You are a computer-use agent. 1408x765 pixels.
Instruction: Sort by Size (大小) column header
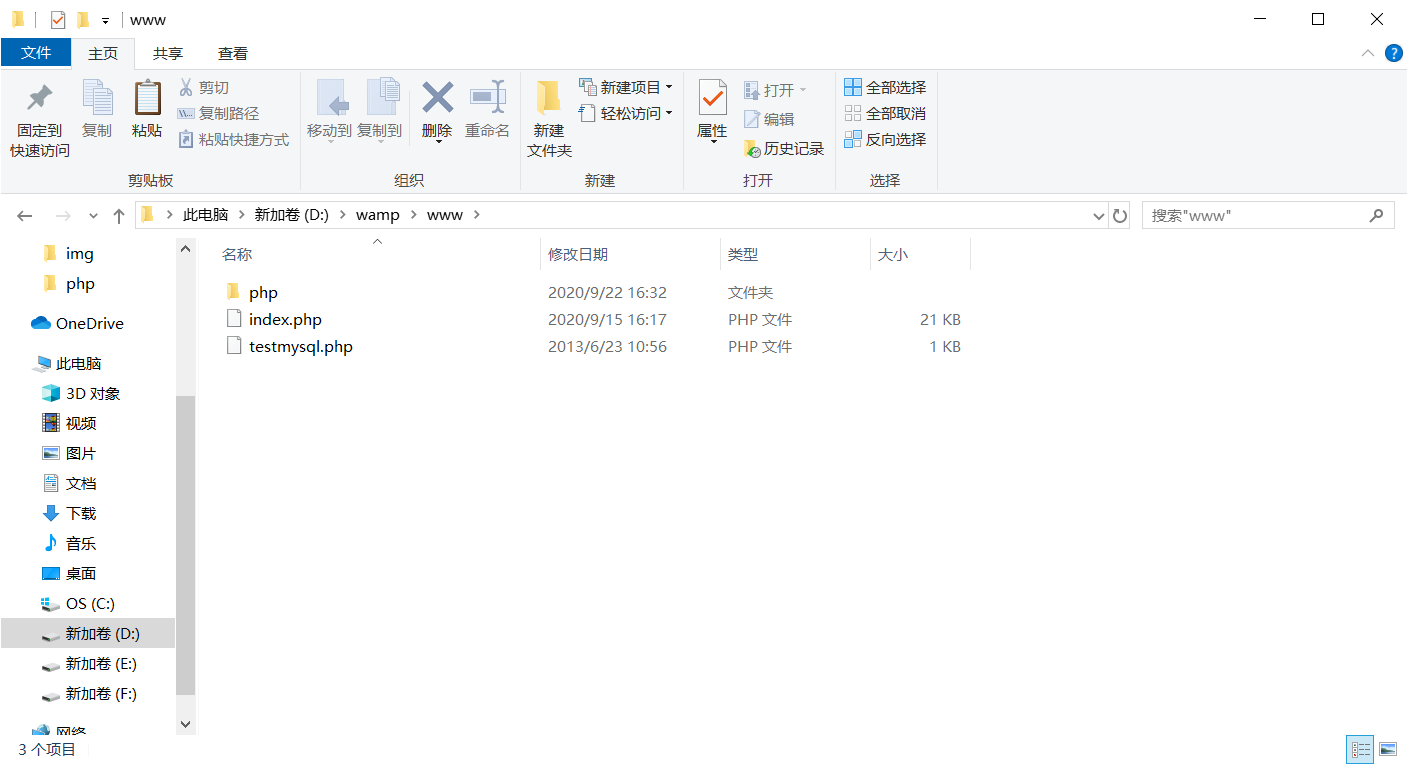click(x=892, y=255)
